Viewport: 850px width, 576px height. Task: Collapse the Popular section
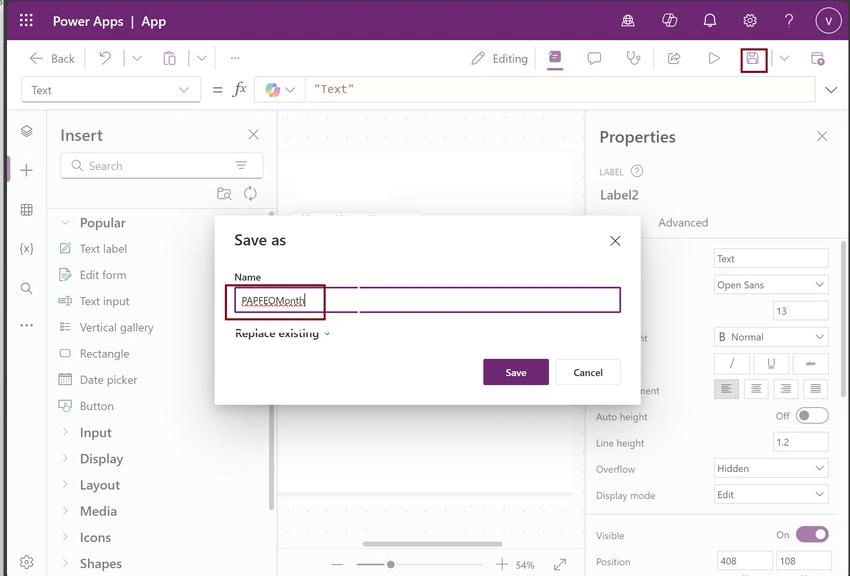click(x=65, y=223)
